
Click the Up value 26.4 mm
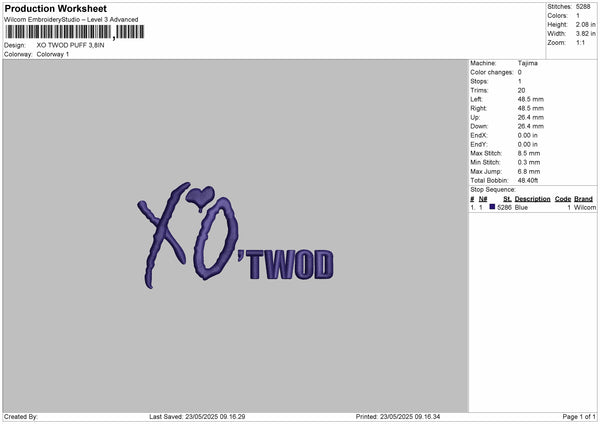coord(531,117)
